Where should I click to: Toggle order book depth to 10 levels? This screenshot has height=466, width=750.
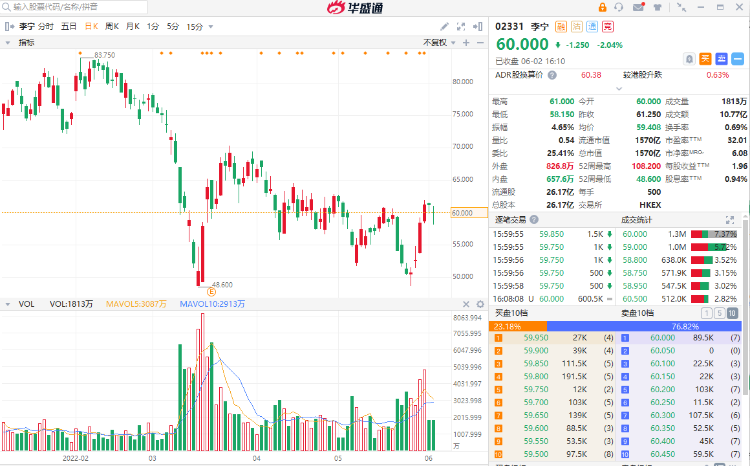point(733,313)
